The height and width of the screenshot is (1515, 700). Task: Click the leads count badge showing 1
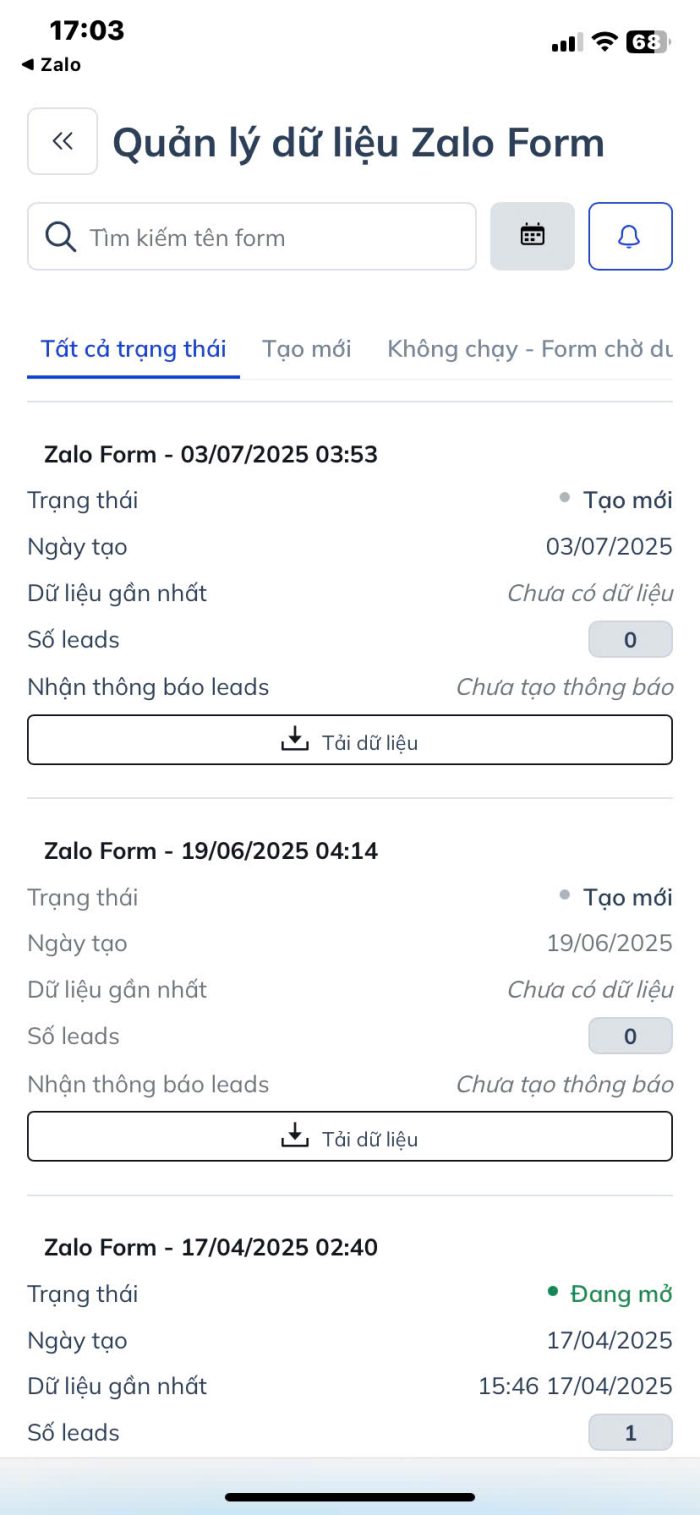coord(630,1432)
